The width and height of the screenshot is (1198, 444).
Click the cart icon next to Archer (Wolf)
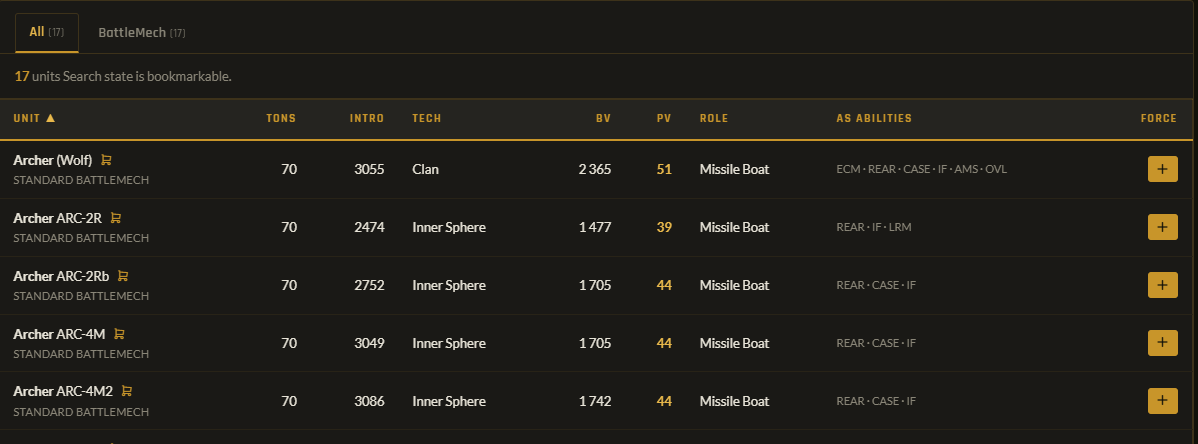coord(106,160)
